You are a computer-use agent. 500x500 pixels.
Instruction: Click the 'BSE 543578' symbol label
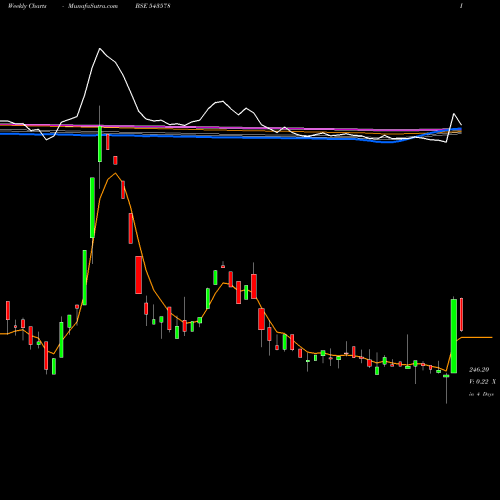(153, 6)
